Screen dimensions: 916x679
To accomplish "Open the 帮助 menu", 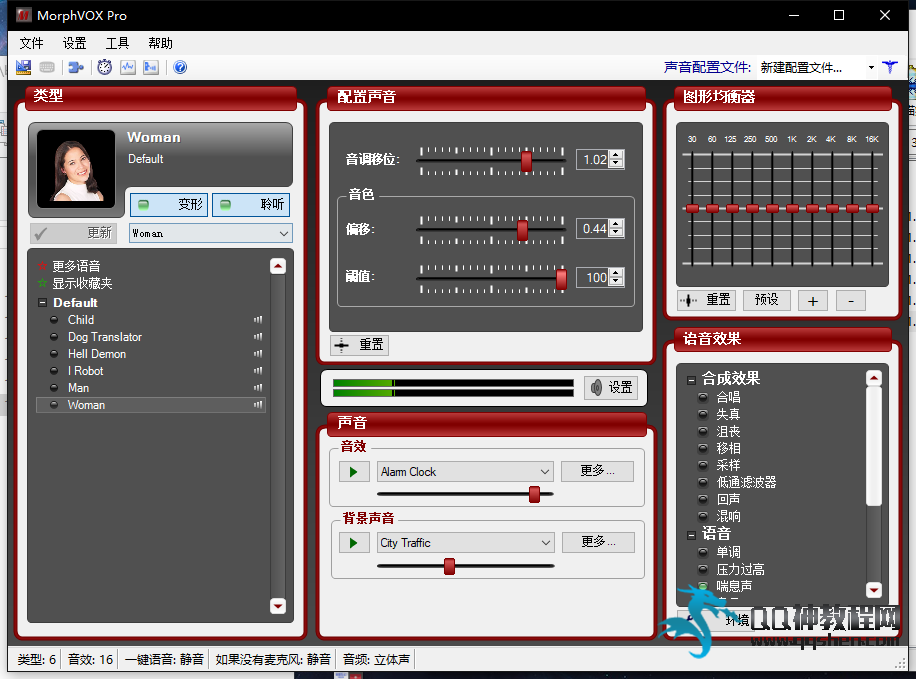I will coord(160,43).
